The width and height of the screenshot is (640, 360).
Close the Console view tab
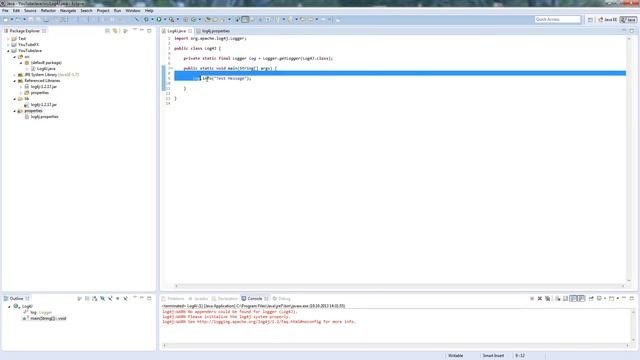coord(266,299)
